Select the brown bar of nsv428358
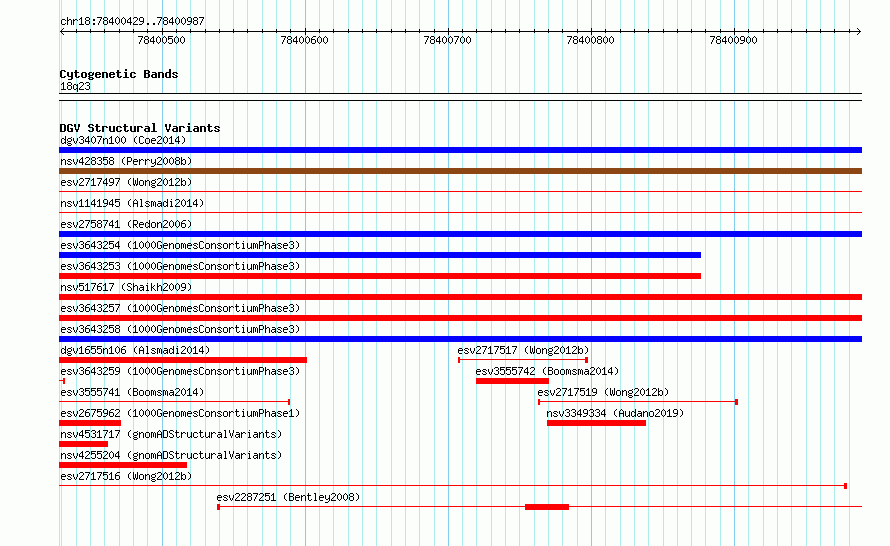 tap(460, 171)
